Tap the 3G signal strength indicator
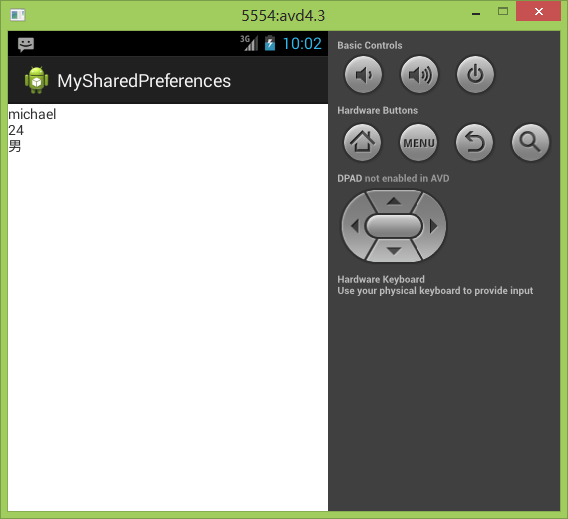This screenshot has width=568, height=519. coord(249,43)
